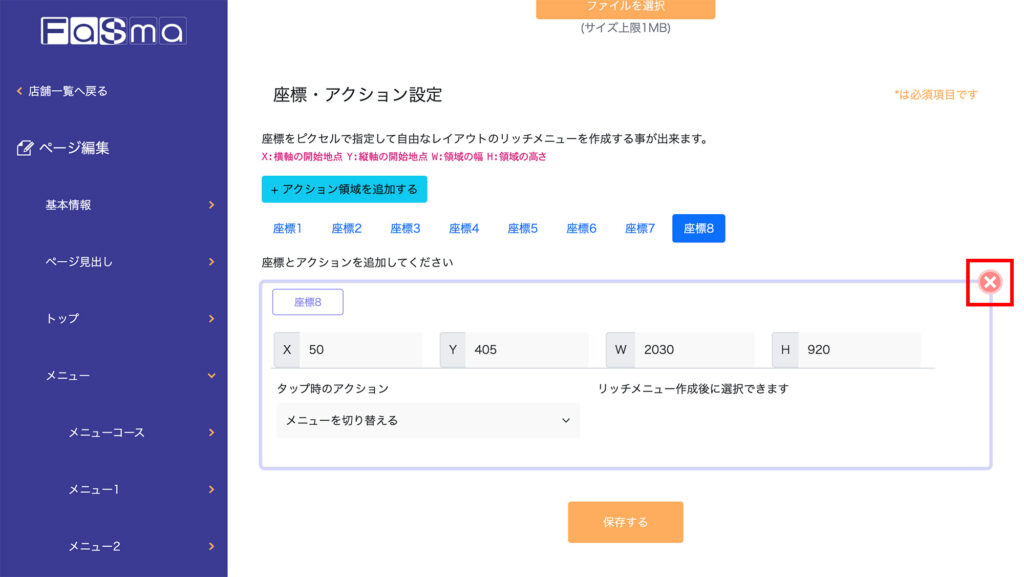Click the page edit pencil icon

pyautogui.click(x=26, y=148)
